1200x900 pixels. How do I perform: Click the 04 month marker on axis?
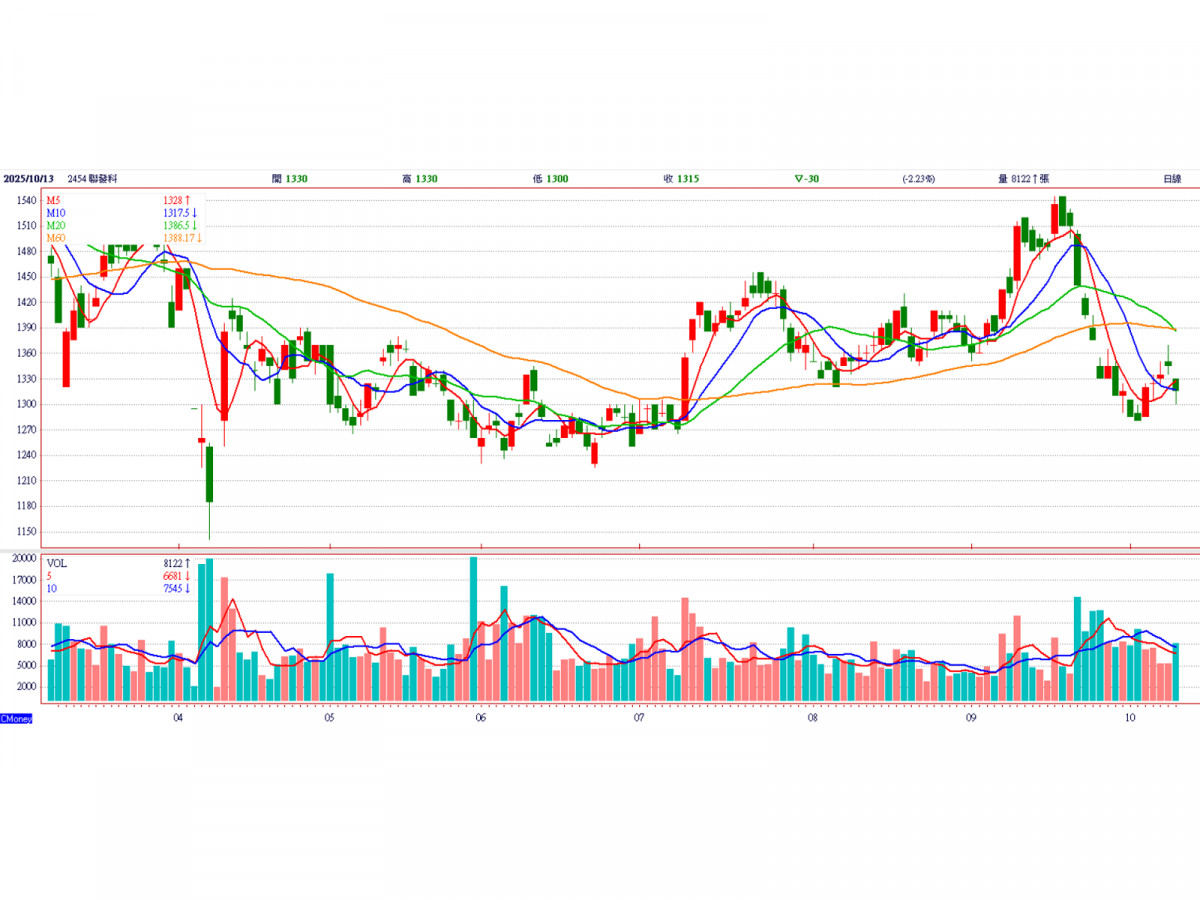click(x=177, y=718)
